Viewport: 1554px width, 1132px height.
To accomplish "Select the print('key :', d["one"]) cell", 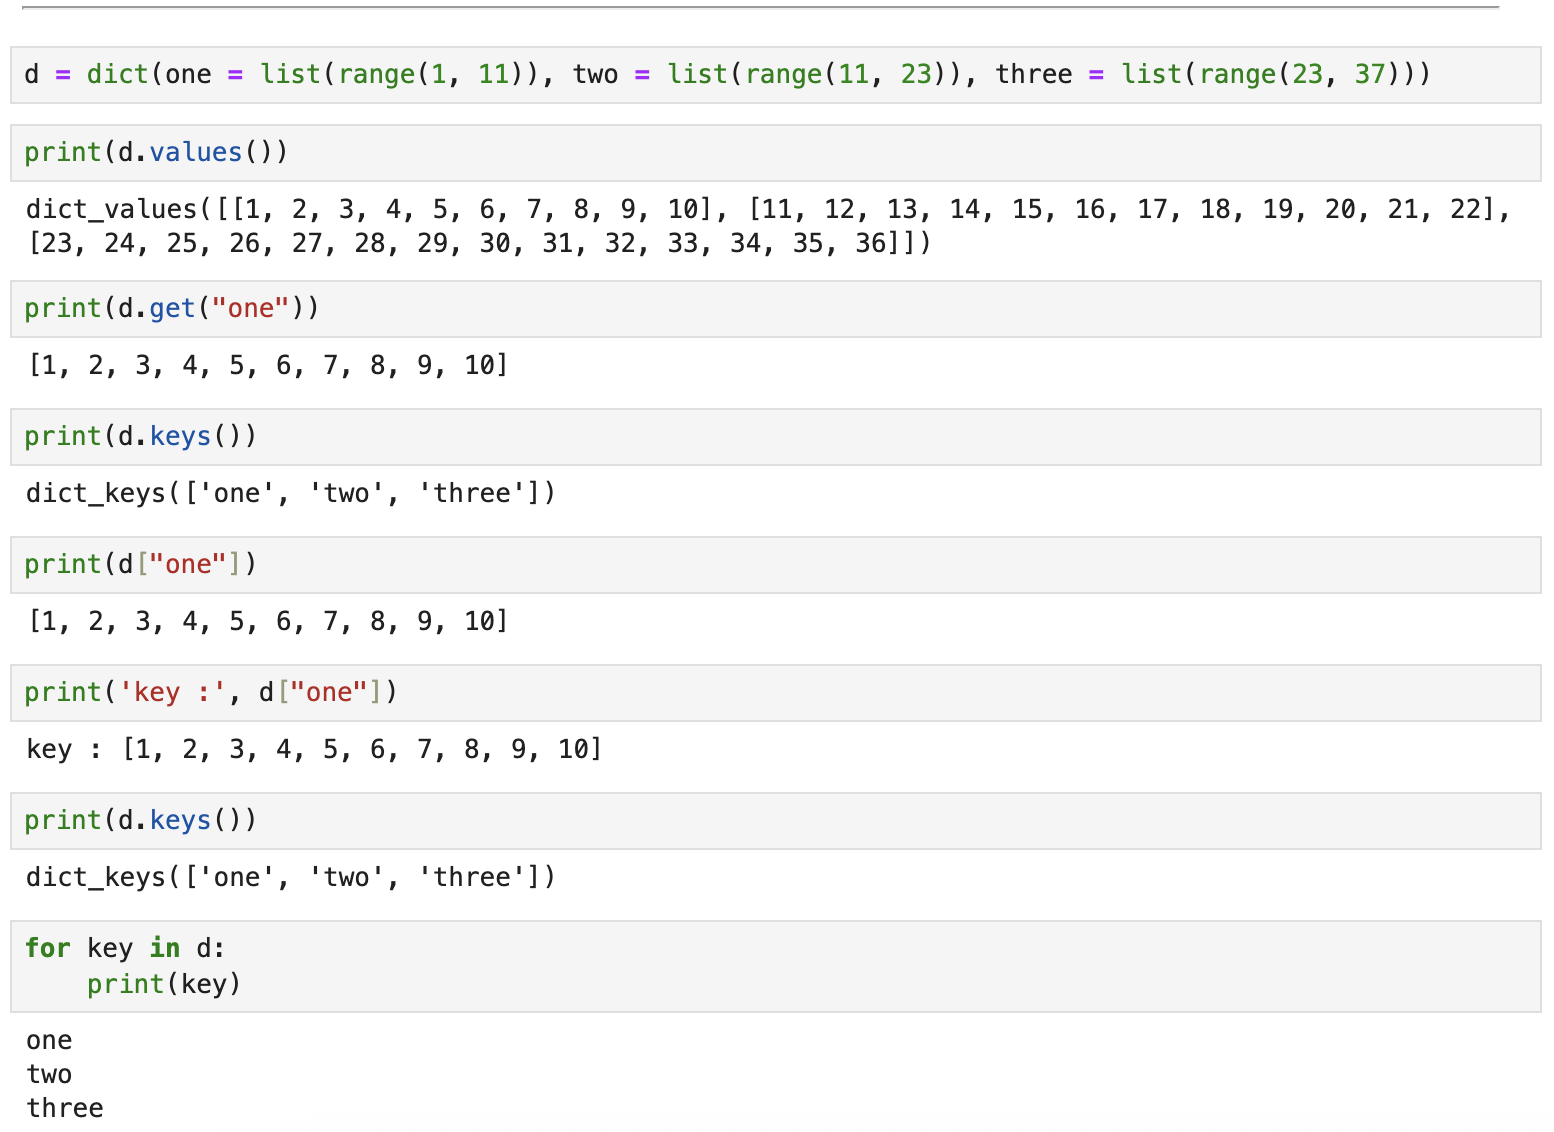I will 776,693.
